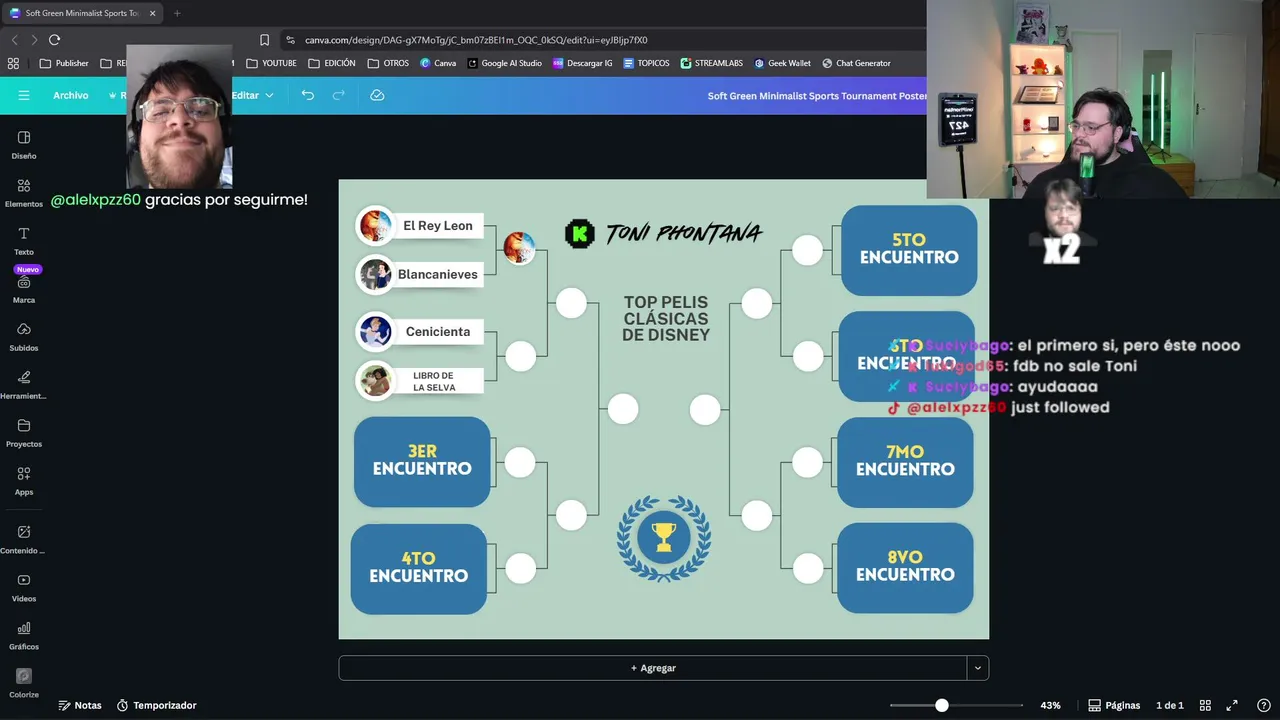This screenshot has width=1280, height=720.
Task: Click the Páginas button
Action: point(1114,705)
